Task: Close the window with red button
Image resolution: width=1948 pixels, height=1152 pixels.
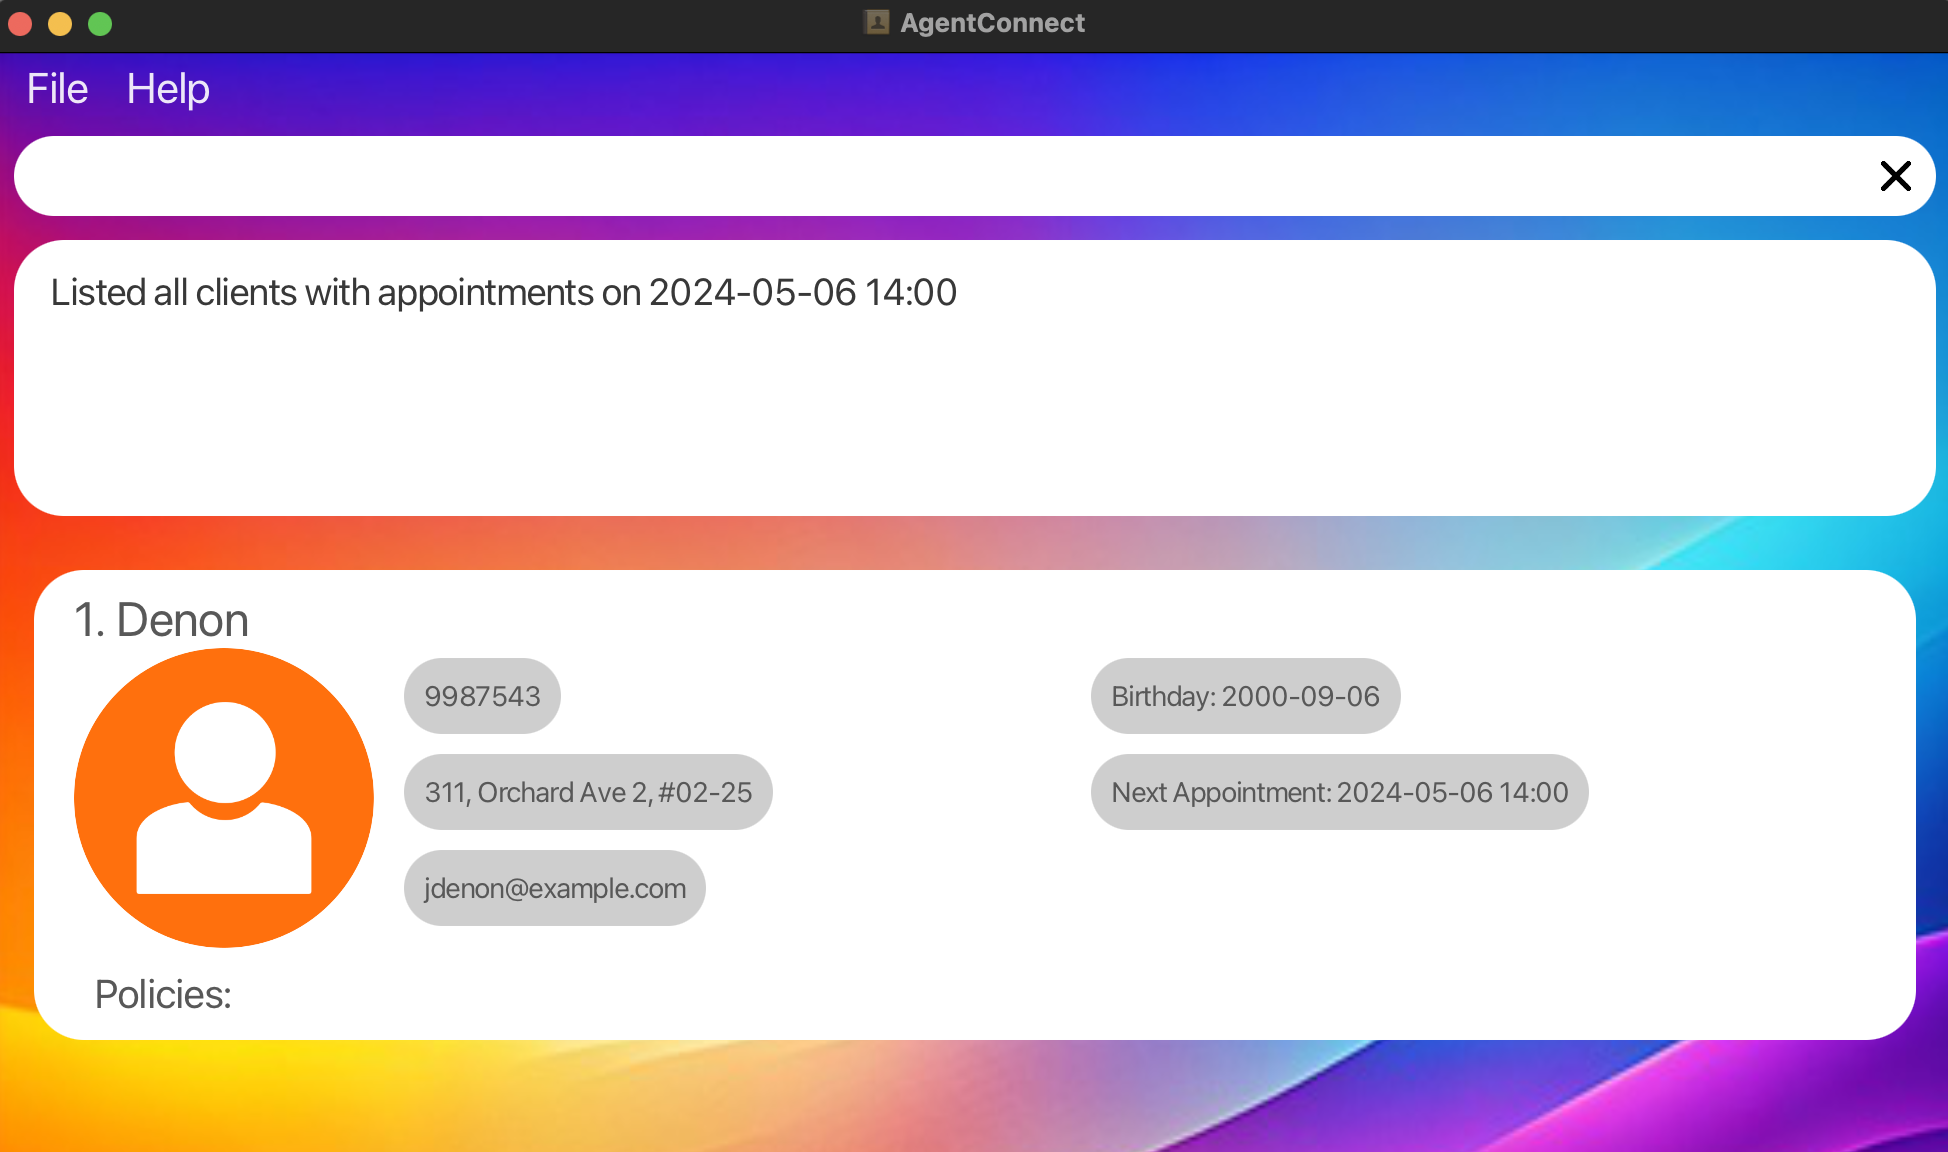Action: click(20, 24)
